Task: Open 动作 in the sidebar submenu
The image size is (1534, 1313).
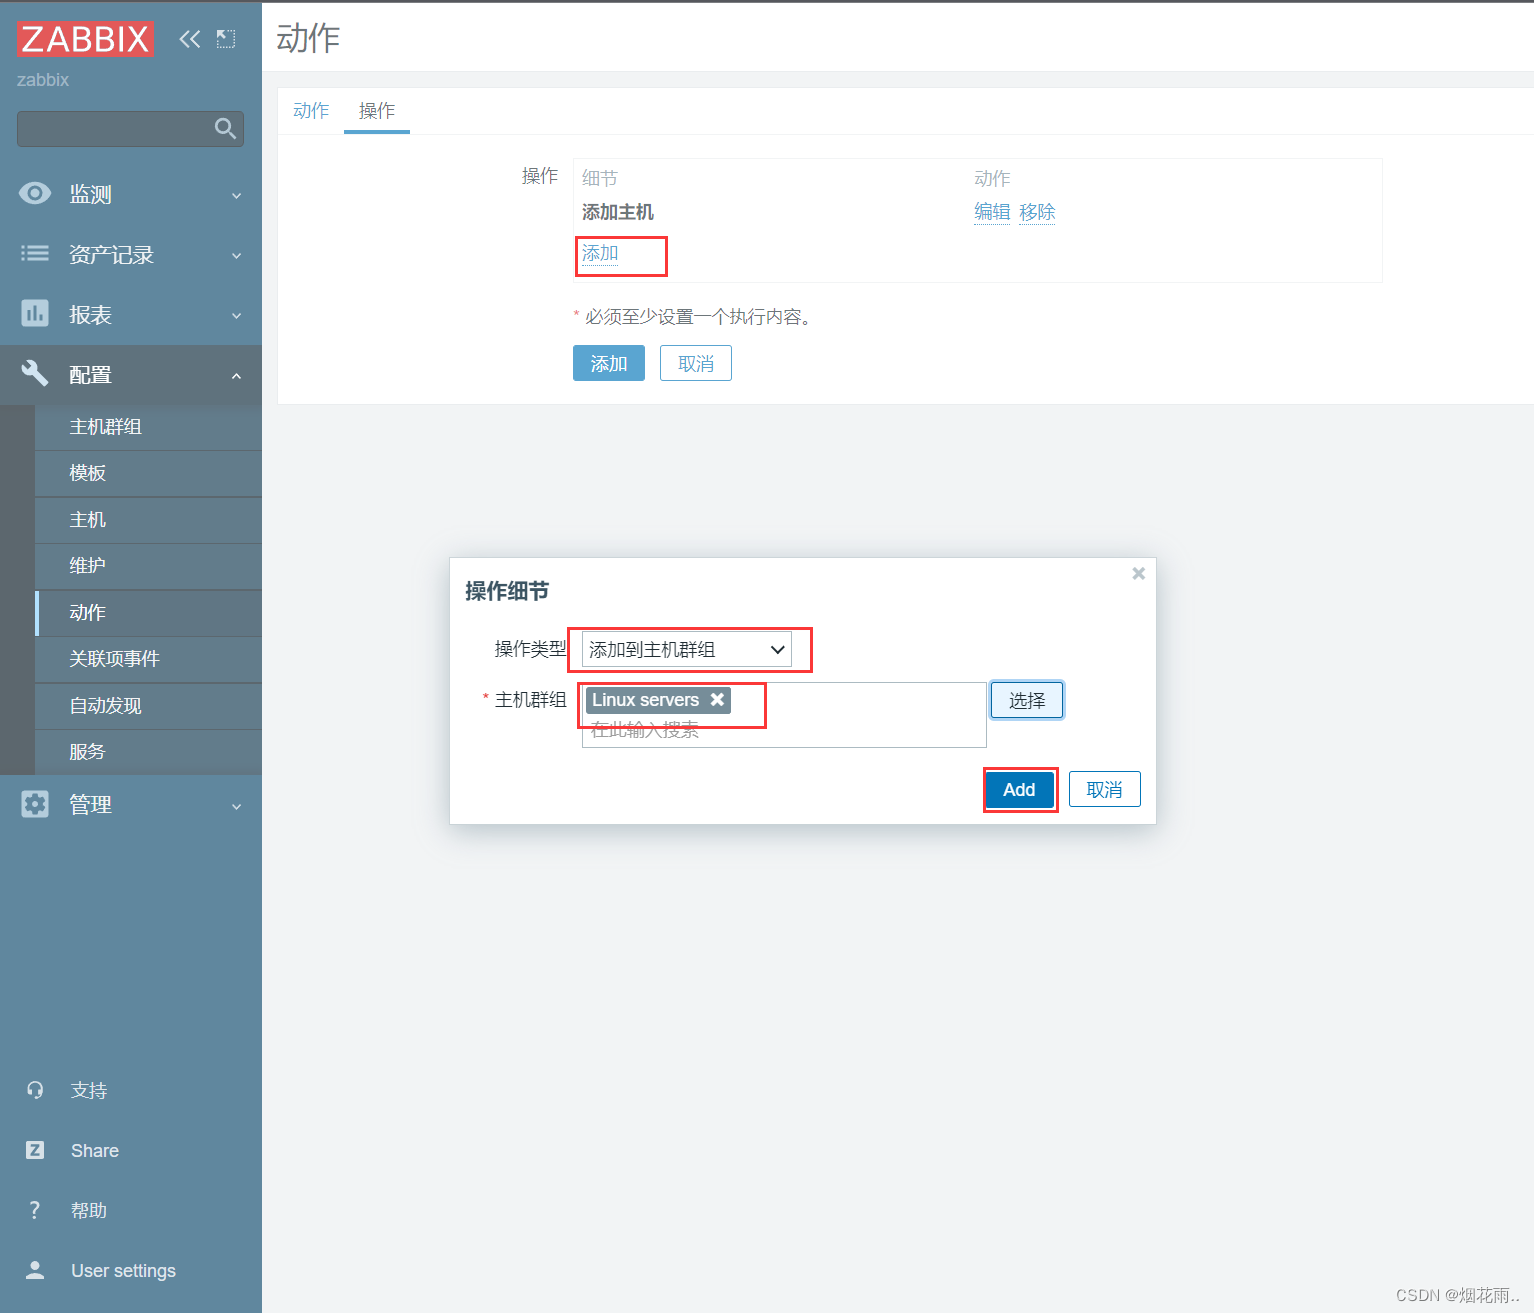Action: [148, 613]
